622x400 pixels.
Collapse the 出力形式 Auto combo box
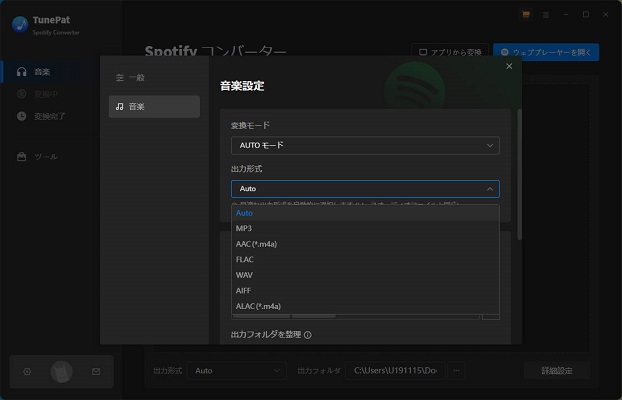point(365,189)
